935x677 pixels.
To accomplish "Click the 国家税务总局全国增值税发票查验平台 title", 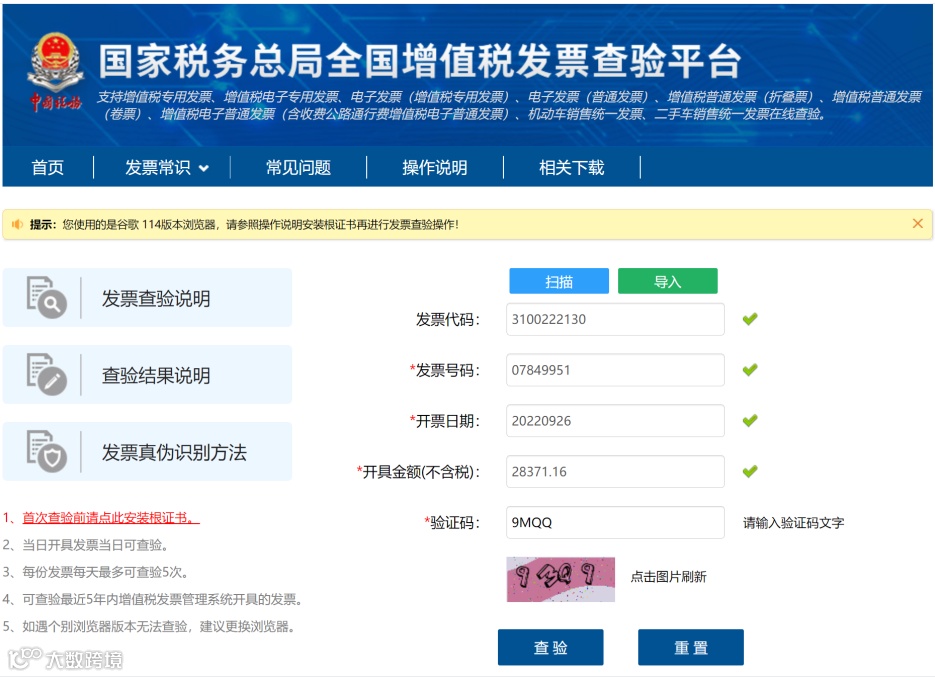I will coord(420,61).
